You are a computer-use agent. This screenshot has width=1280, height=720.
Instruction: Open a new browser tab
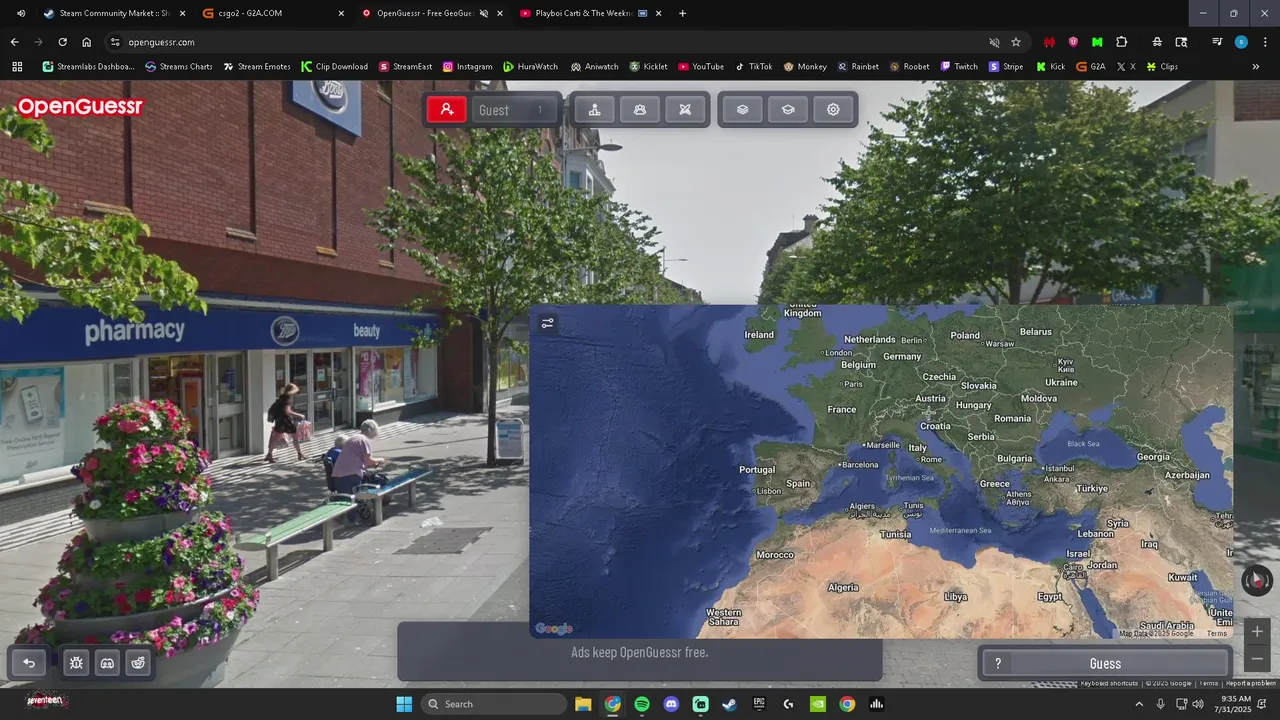click(683, 13)
